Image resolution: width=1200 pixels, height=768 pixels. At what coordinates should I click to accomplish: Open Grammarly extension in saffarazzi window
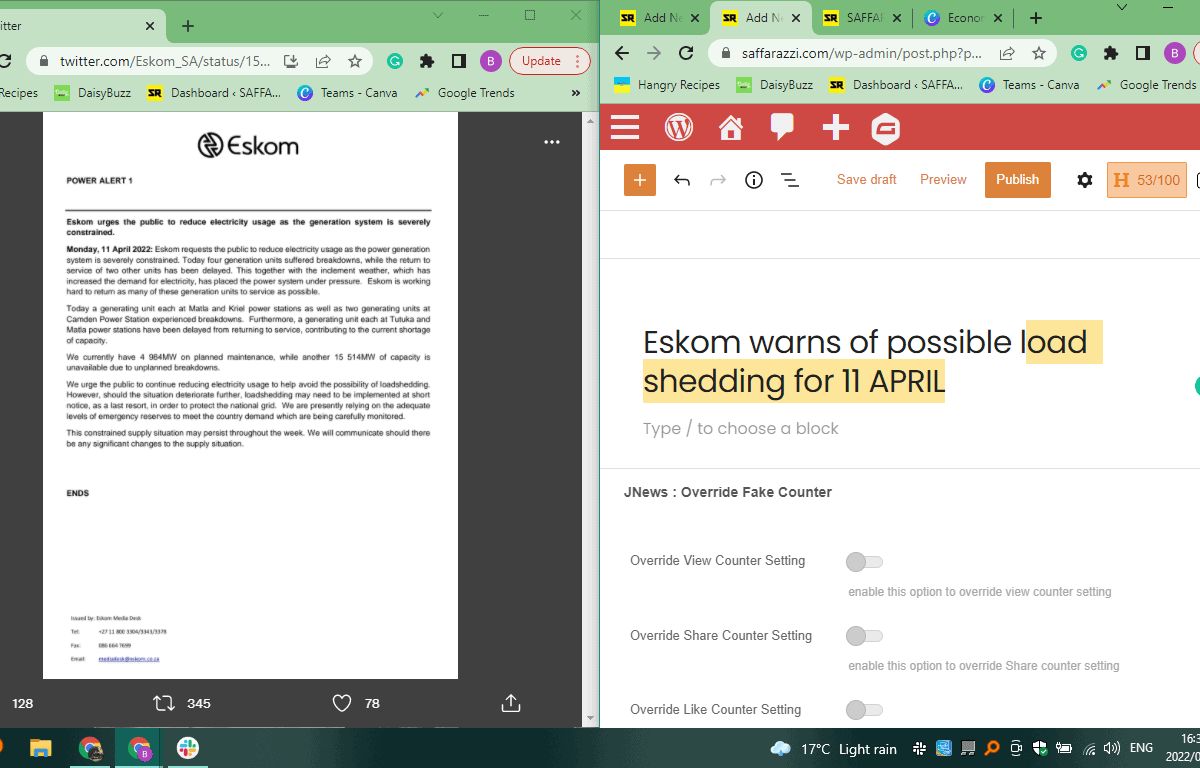click(1079, 53)
